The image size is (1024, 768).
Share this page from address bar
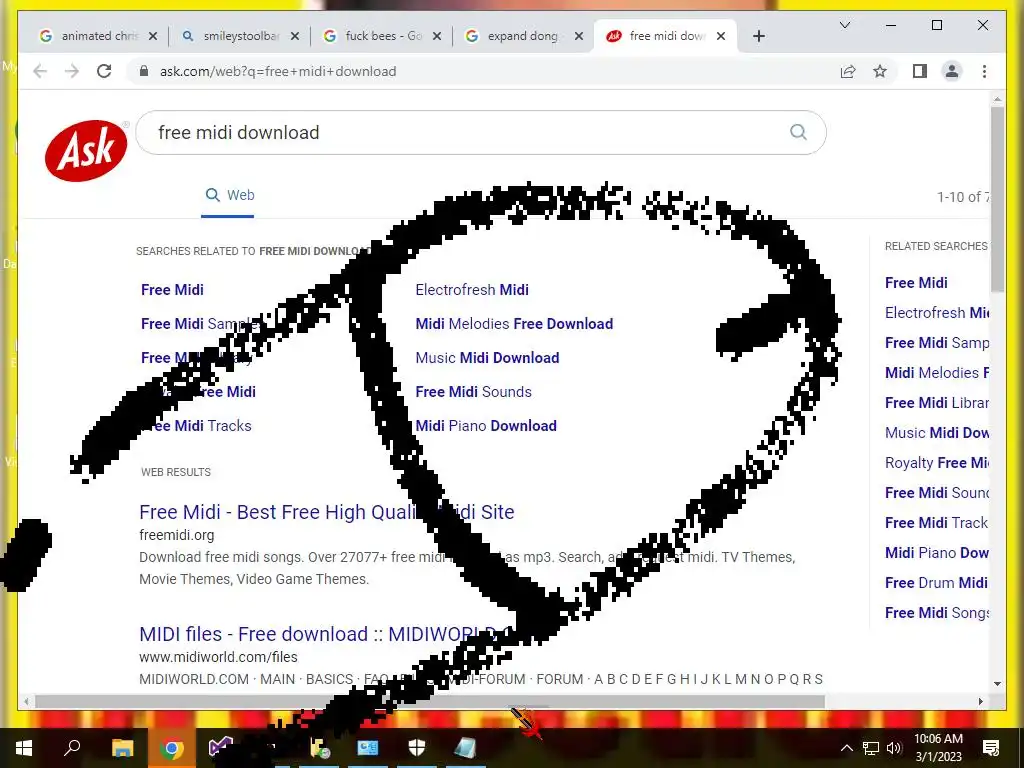point(848,71)
